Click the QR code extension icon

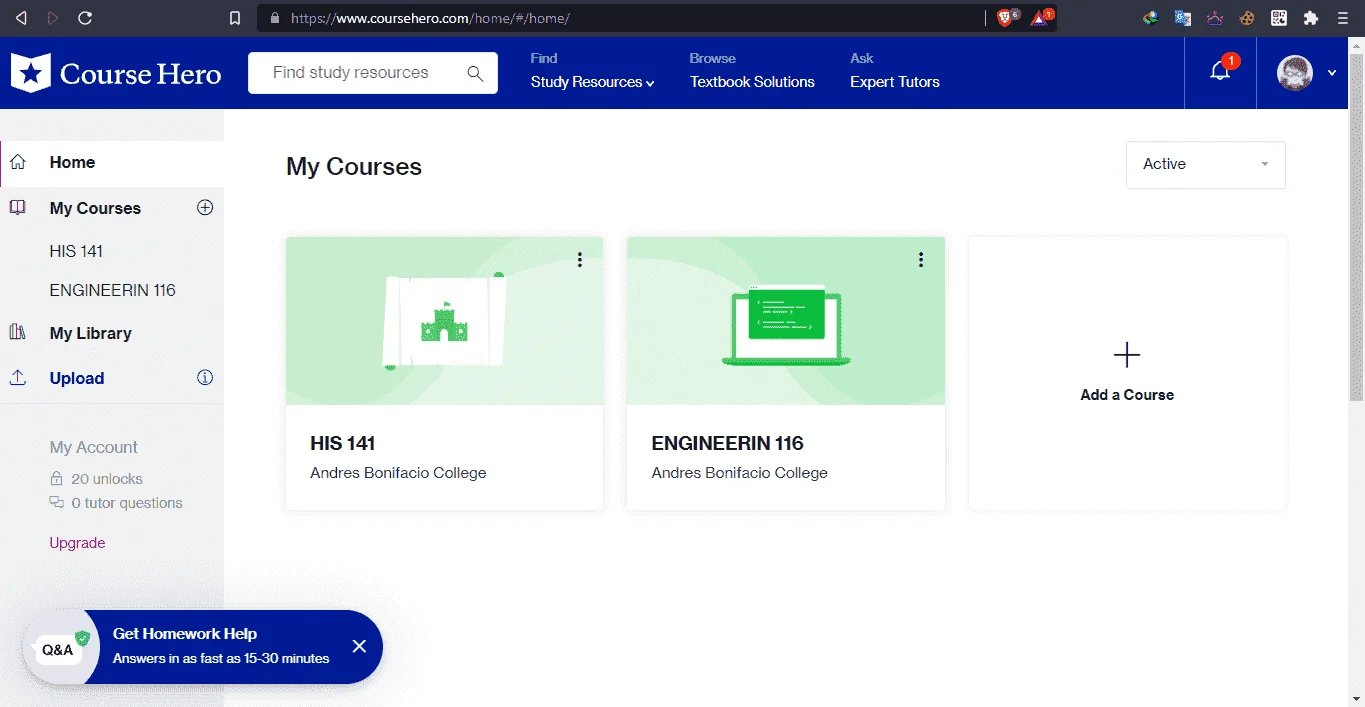pyautogui.click(x=1279, y=18)
